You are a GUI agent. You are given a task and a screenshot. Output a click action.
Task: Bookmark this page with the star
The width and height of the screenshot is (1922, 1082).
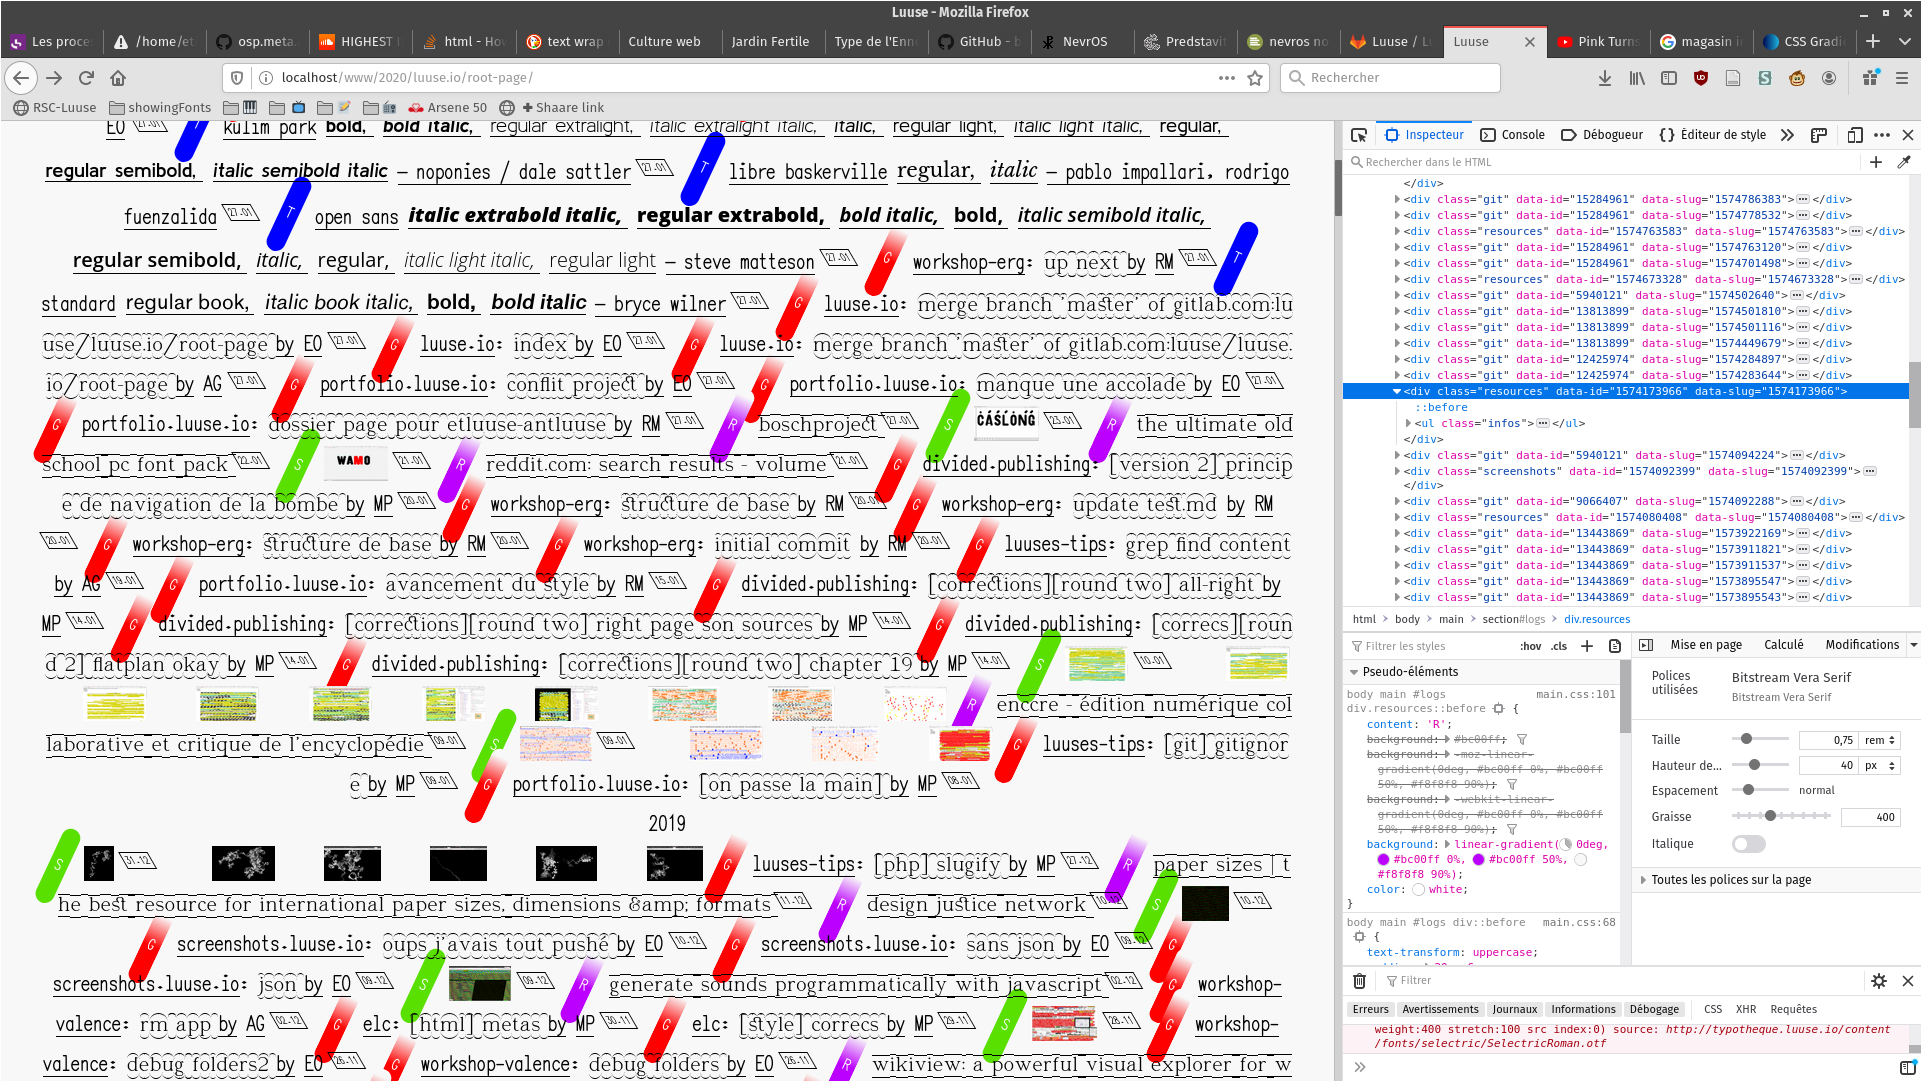(1255, 78)
